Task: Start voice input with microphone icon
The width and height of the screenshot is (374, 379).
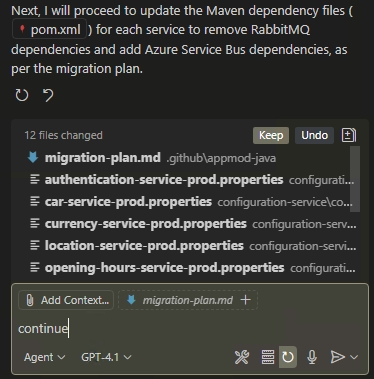Action: tap(312, 357)
